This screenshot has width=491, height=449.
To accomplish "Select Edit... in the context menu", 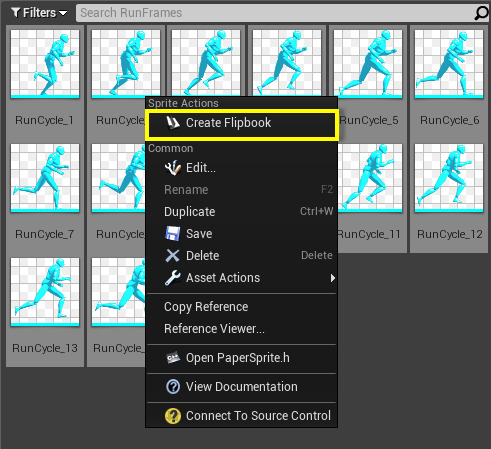I will (242, 168).
